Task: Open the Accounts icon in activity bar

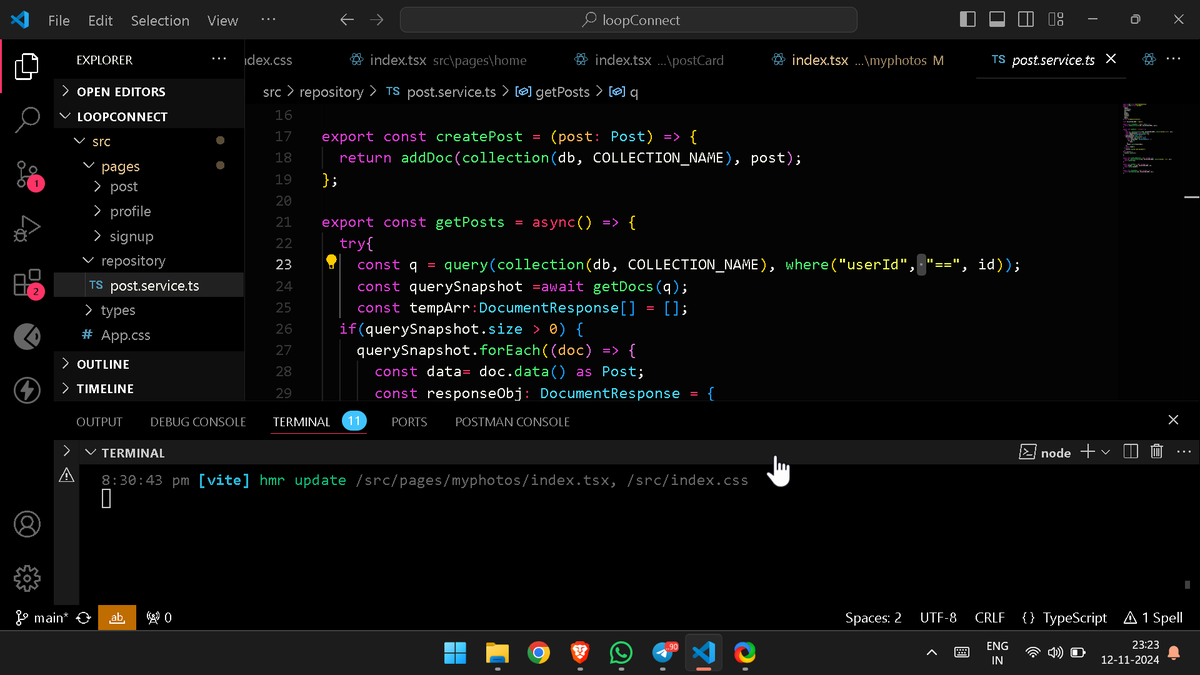Action: (27, 523)
